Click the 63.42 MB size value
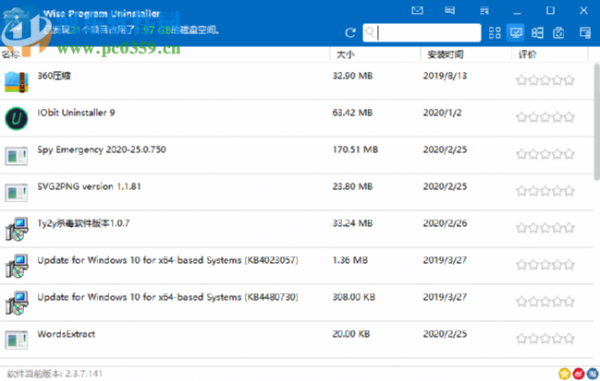The height and width of the screenshot is (381, 600). click(352, 112)
